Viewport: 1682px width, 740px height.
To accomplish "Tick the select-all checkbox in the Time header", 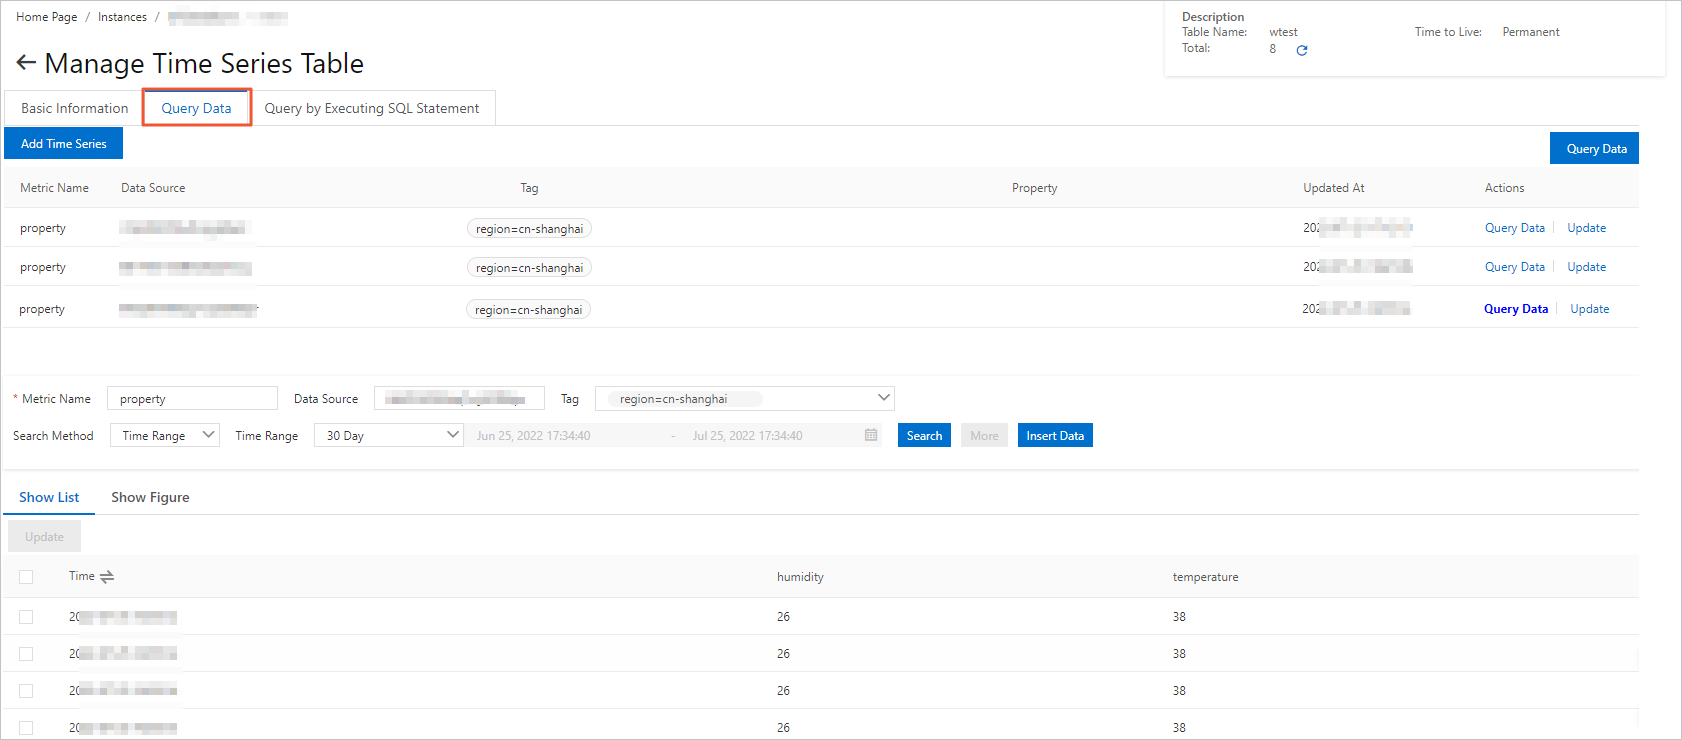I will click(x=26, y=577).
